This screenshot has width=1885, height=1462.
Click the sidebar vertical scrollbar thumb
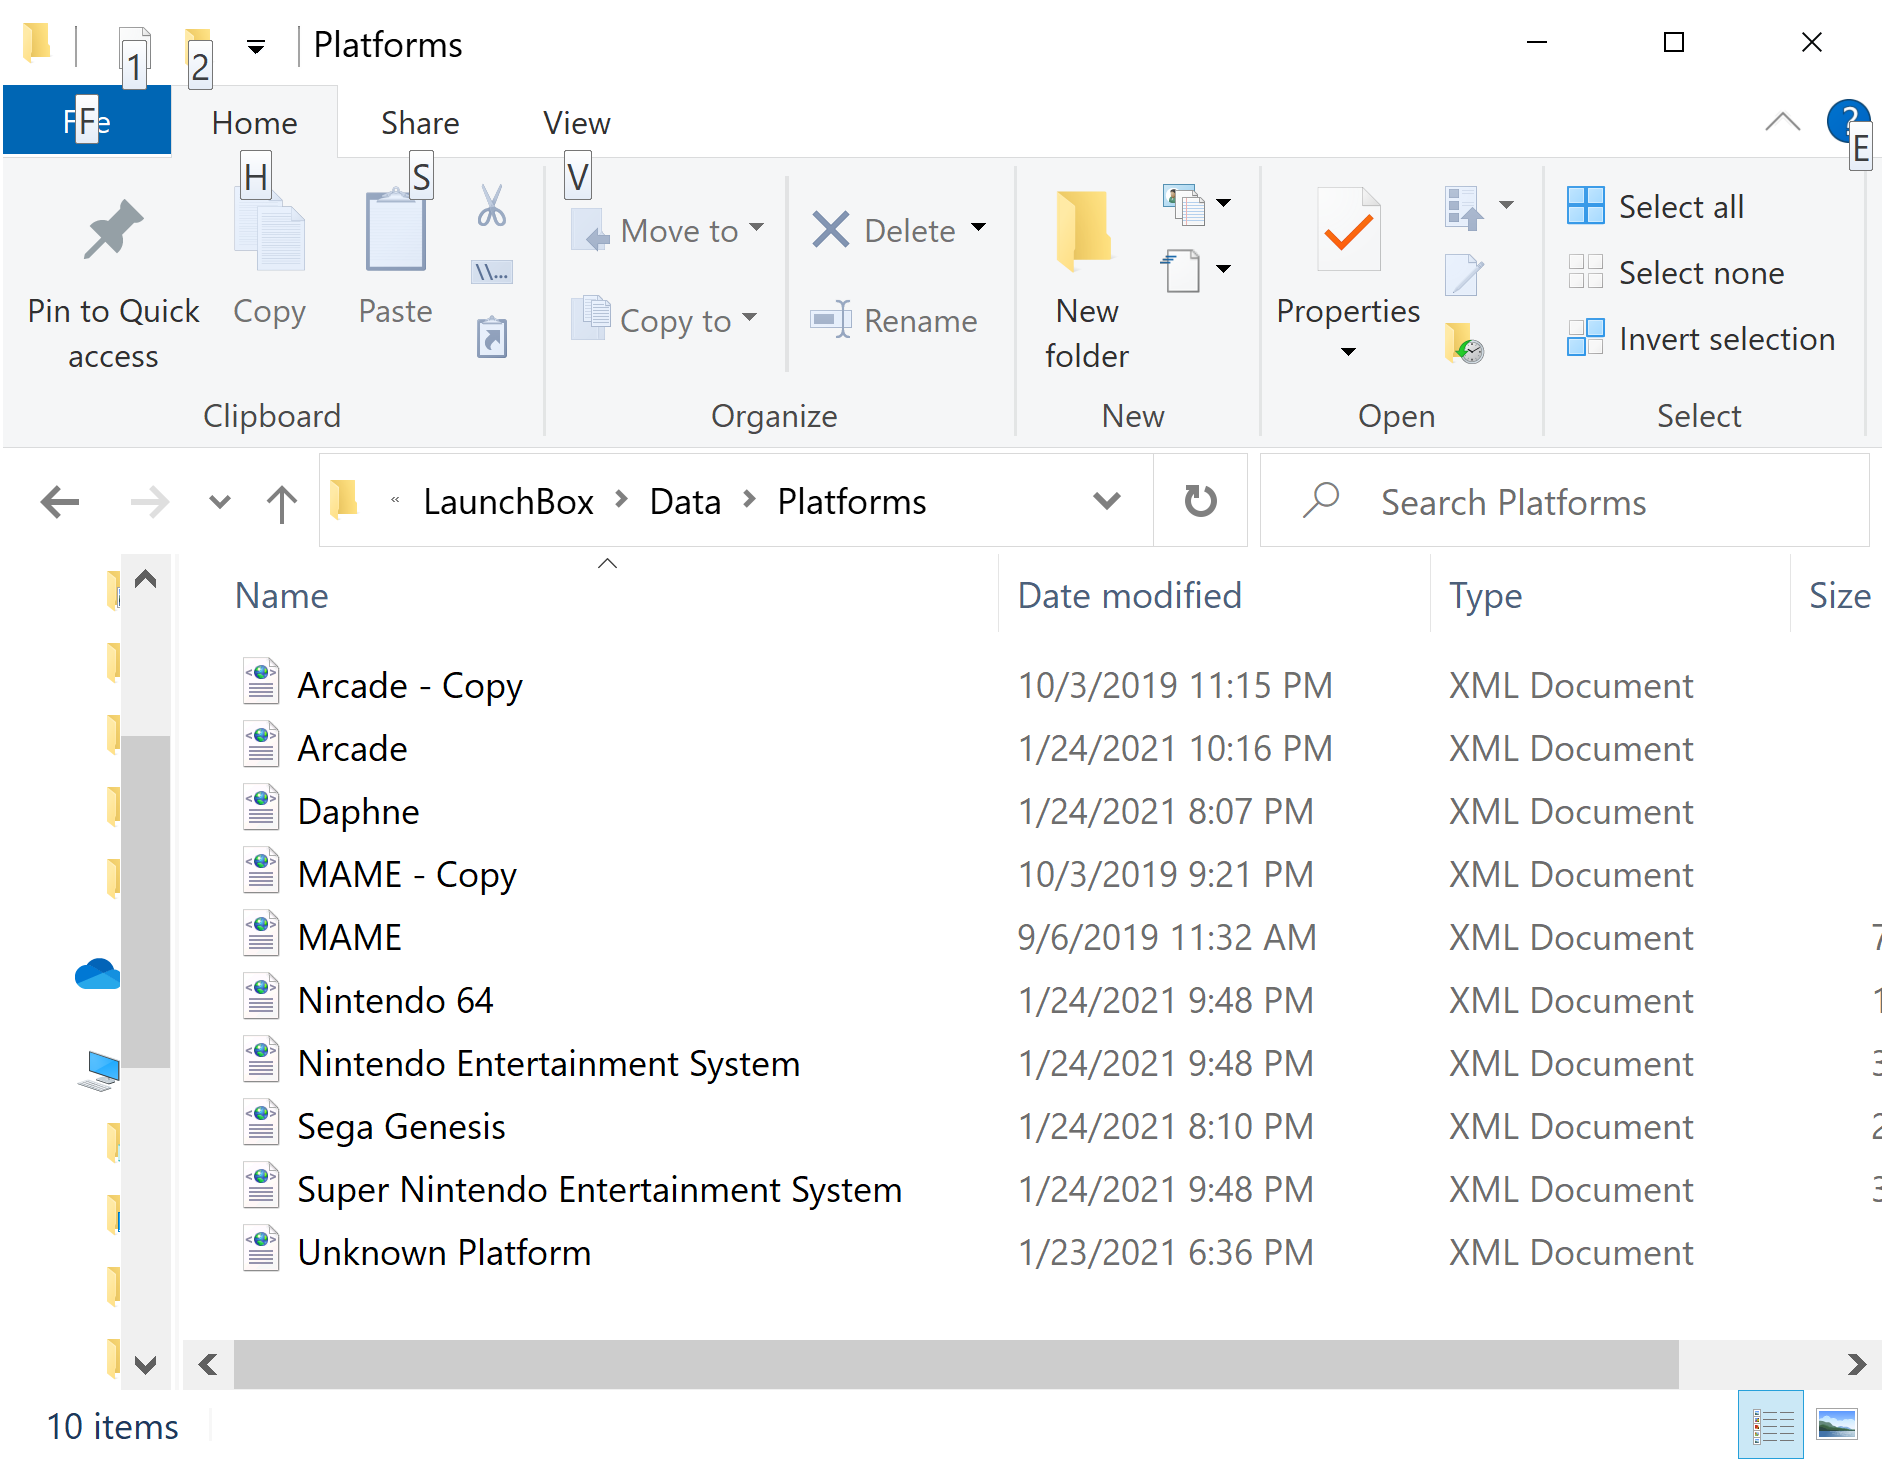point(146,902)
